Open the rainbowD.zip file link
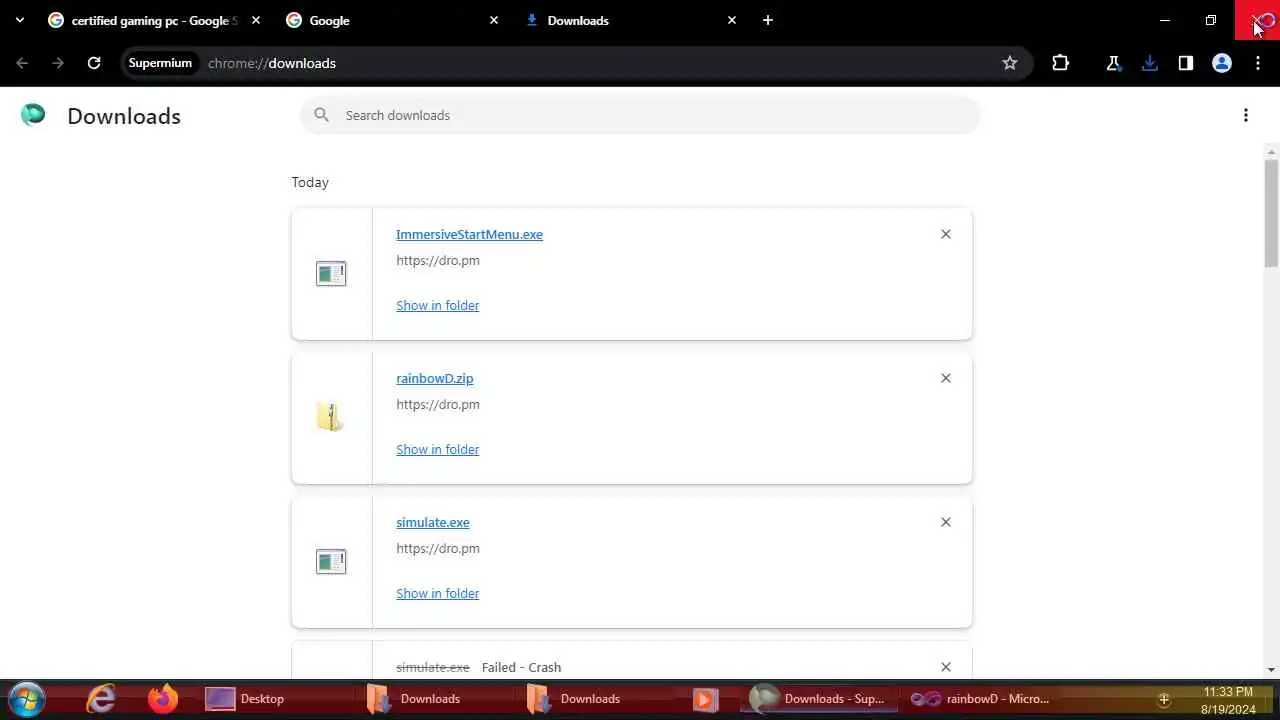 [435, 378]
